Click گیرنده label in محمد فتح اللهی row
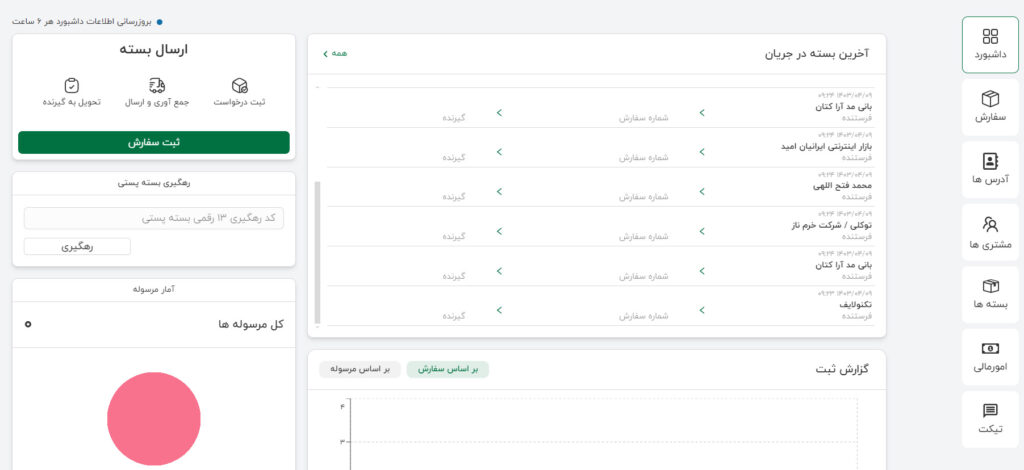Screen dimensions: 1024x470 pos(454,197)
